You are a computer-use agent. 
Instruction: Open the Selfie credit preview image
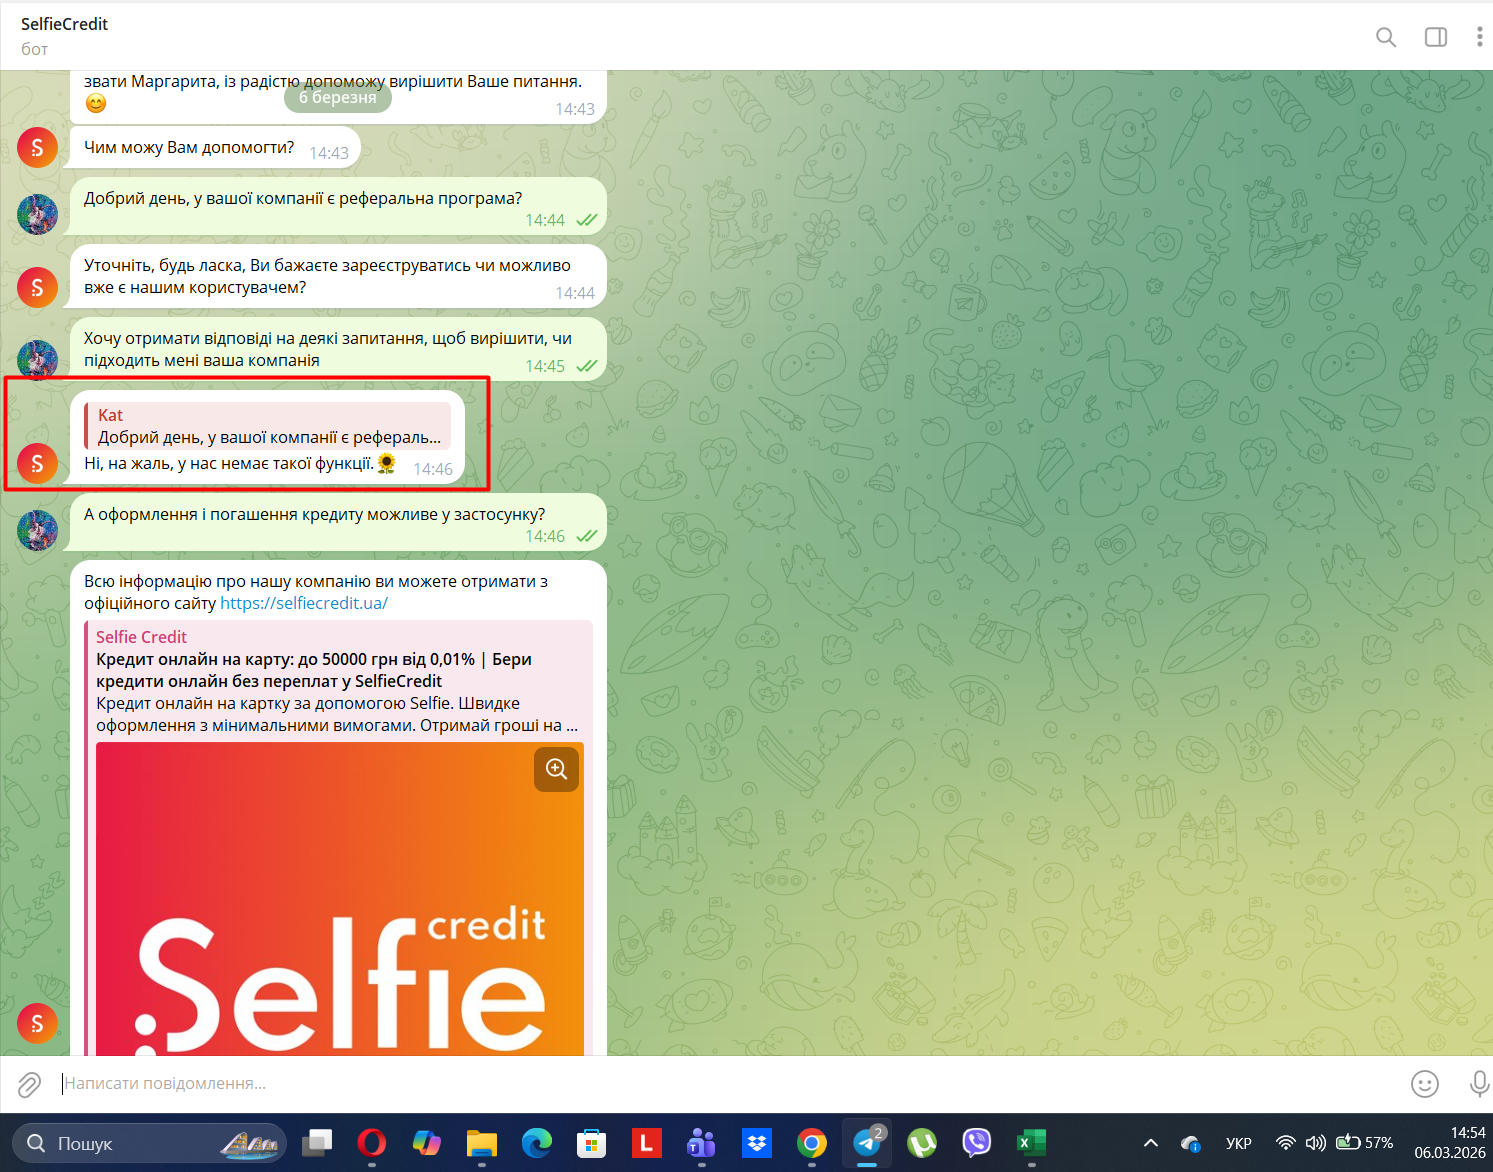340,899
